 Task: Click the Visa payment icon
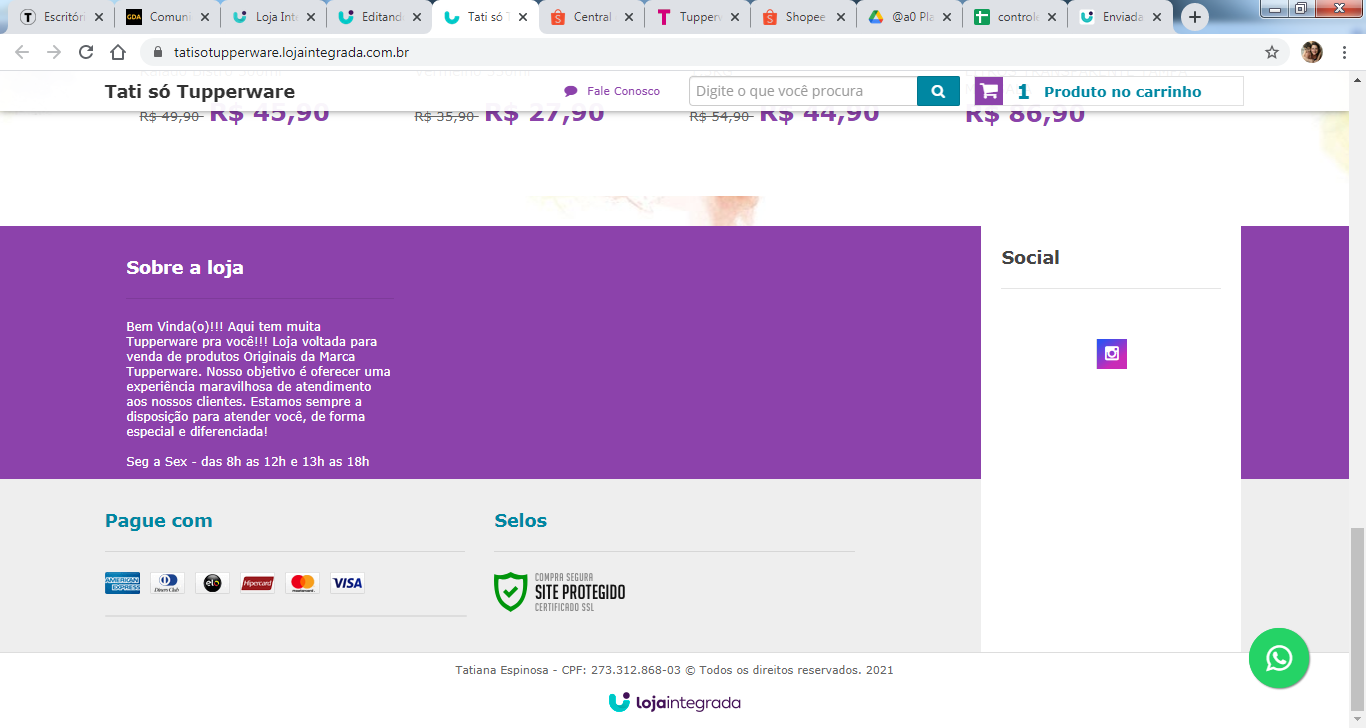point(347,583)
